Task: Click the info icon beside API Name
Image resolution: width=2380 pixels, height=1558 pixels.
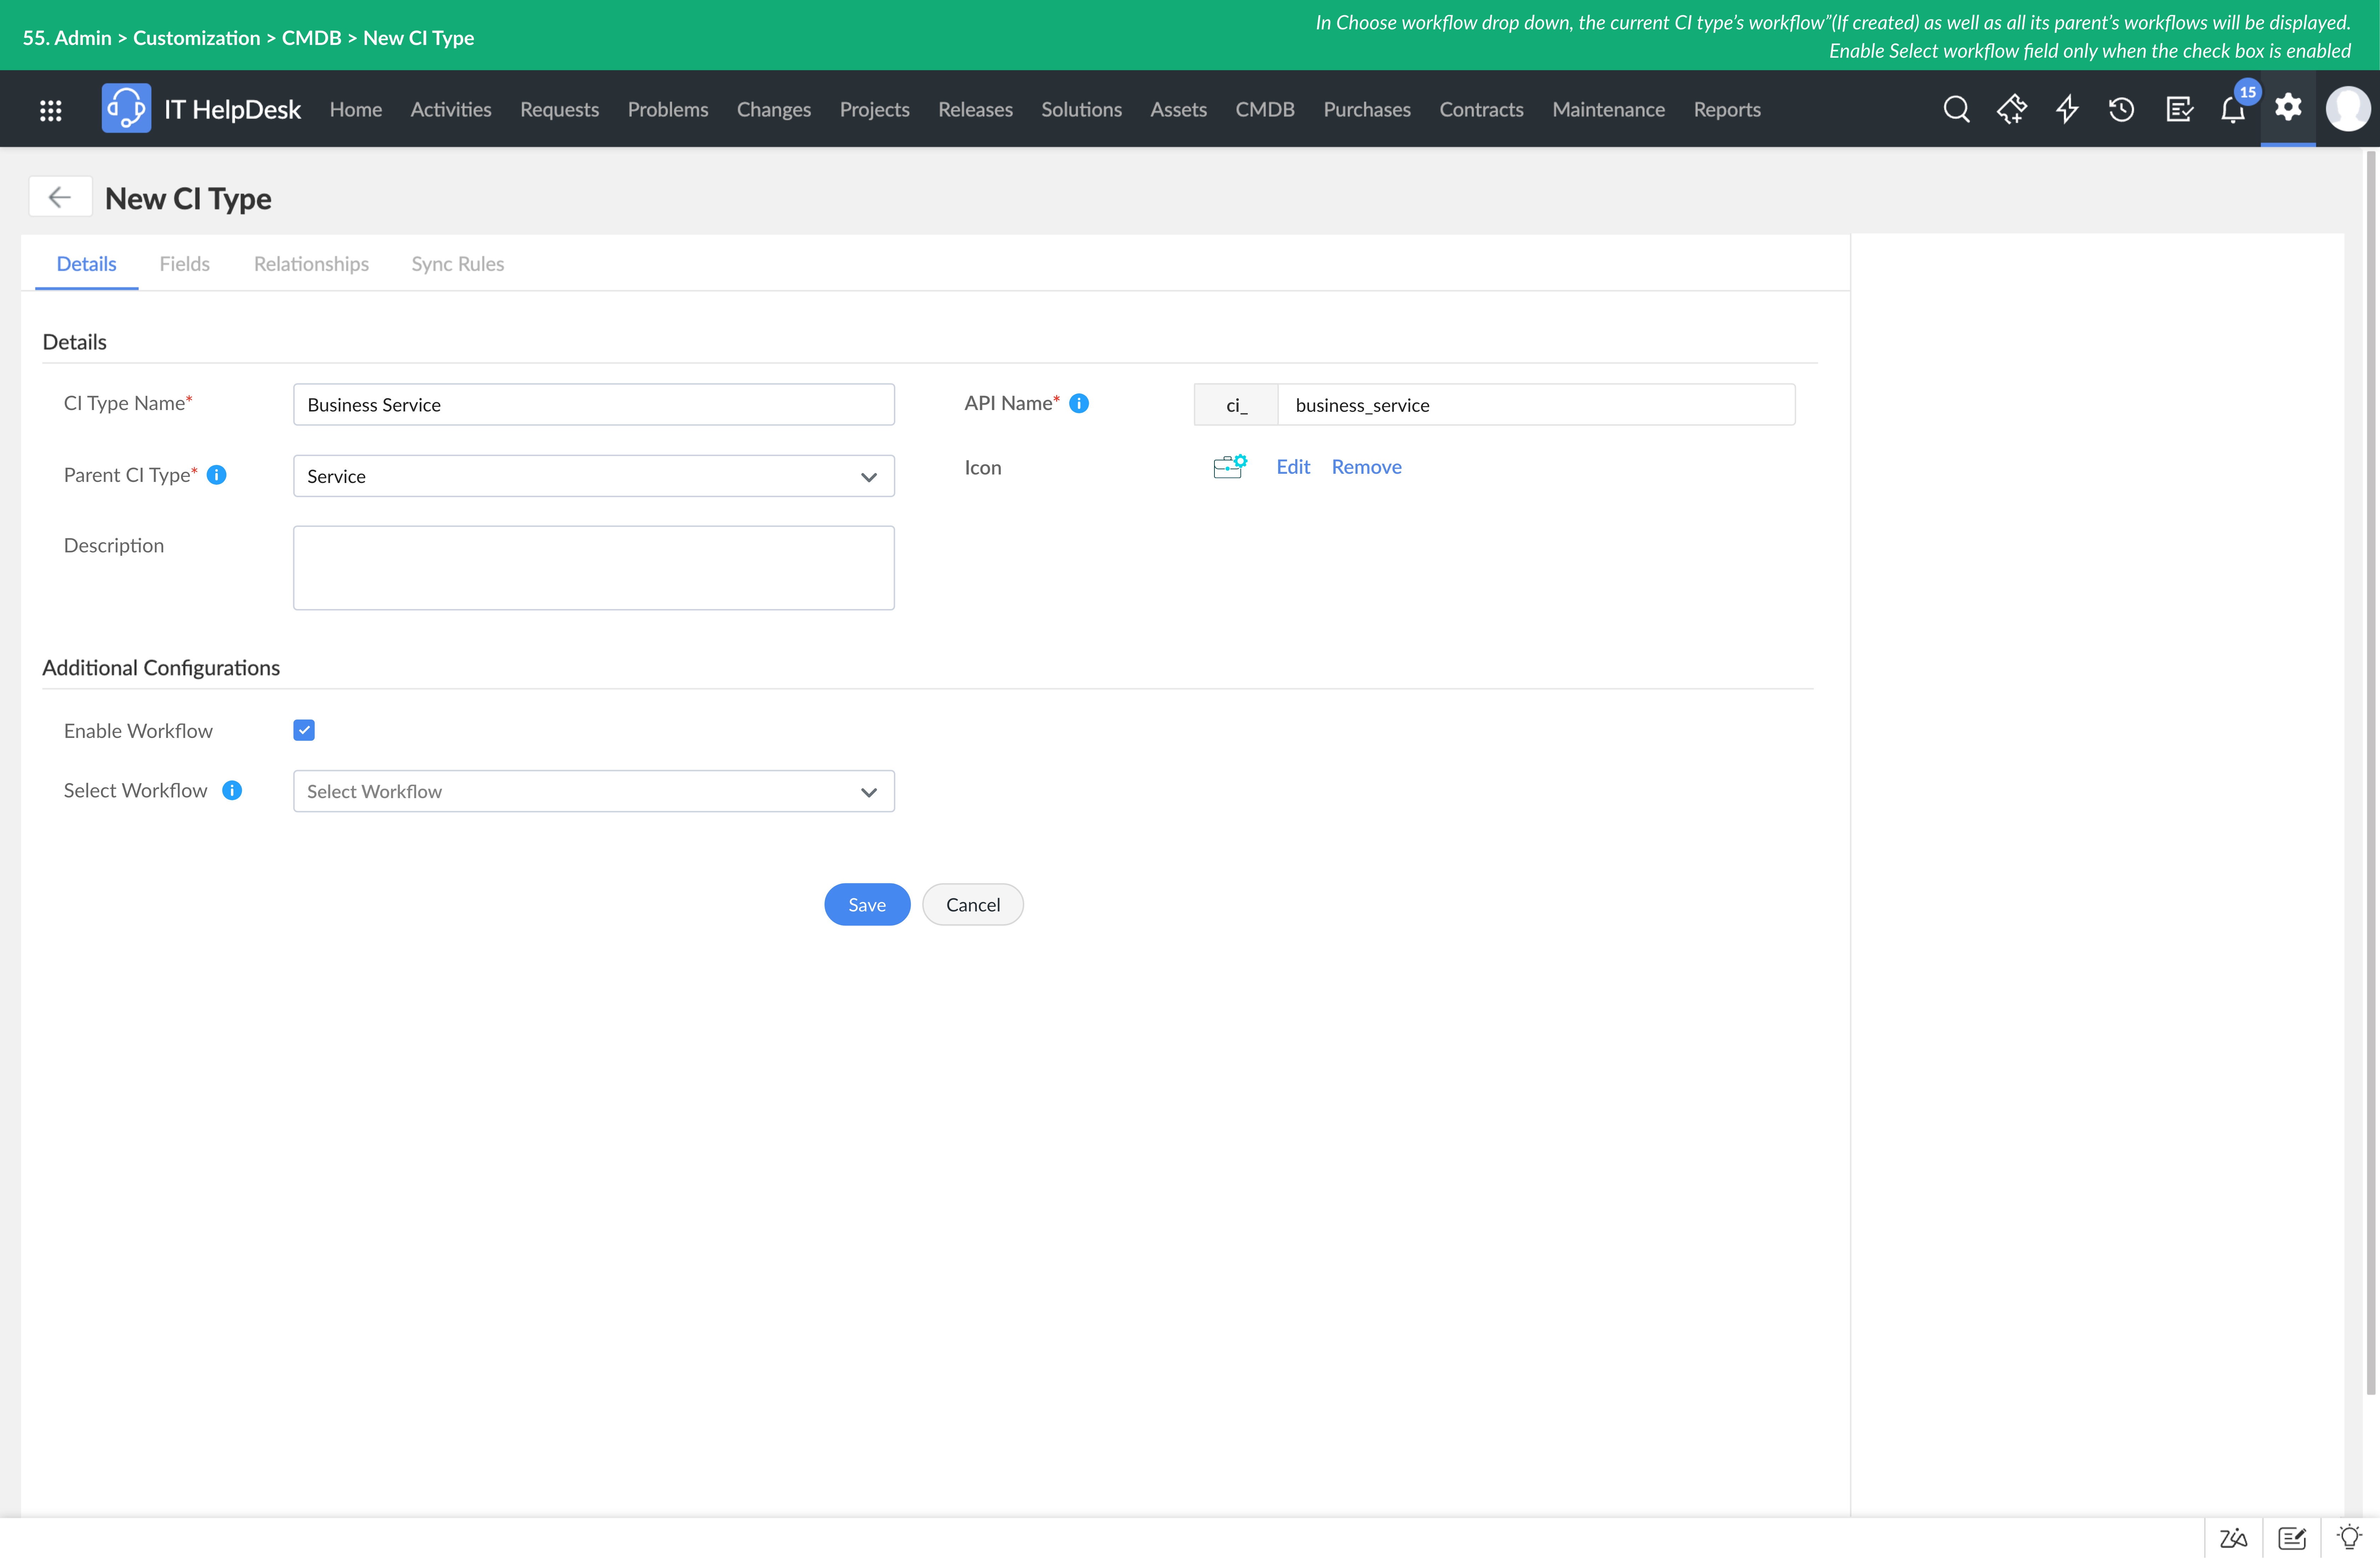Action: point(1079,403)
